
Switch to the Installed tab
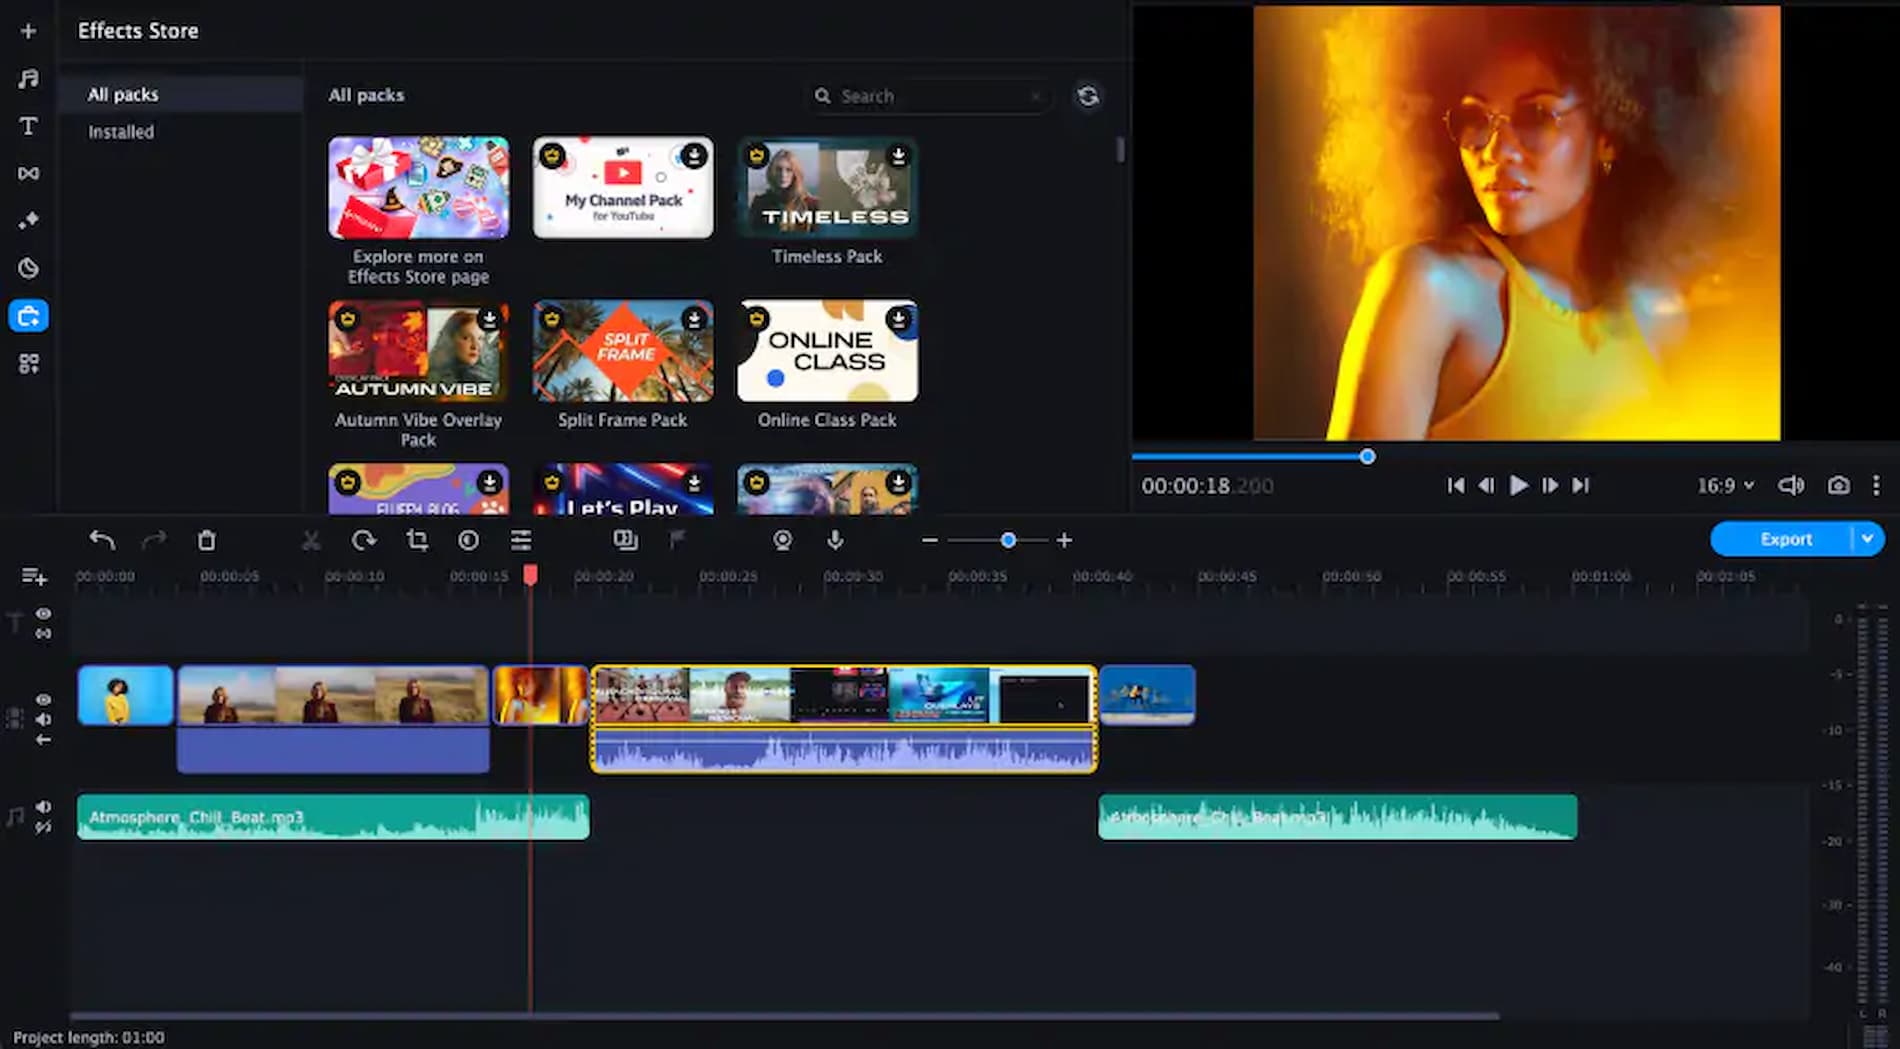pyautogui.click(x=120, y=131)
